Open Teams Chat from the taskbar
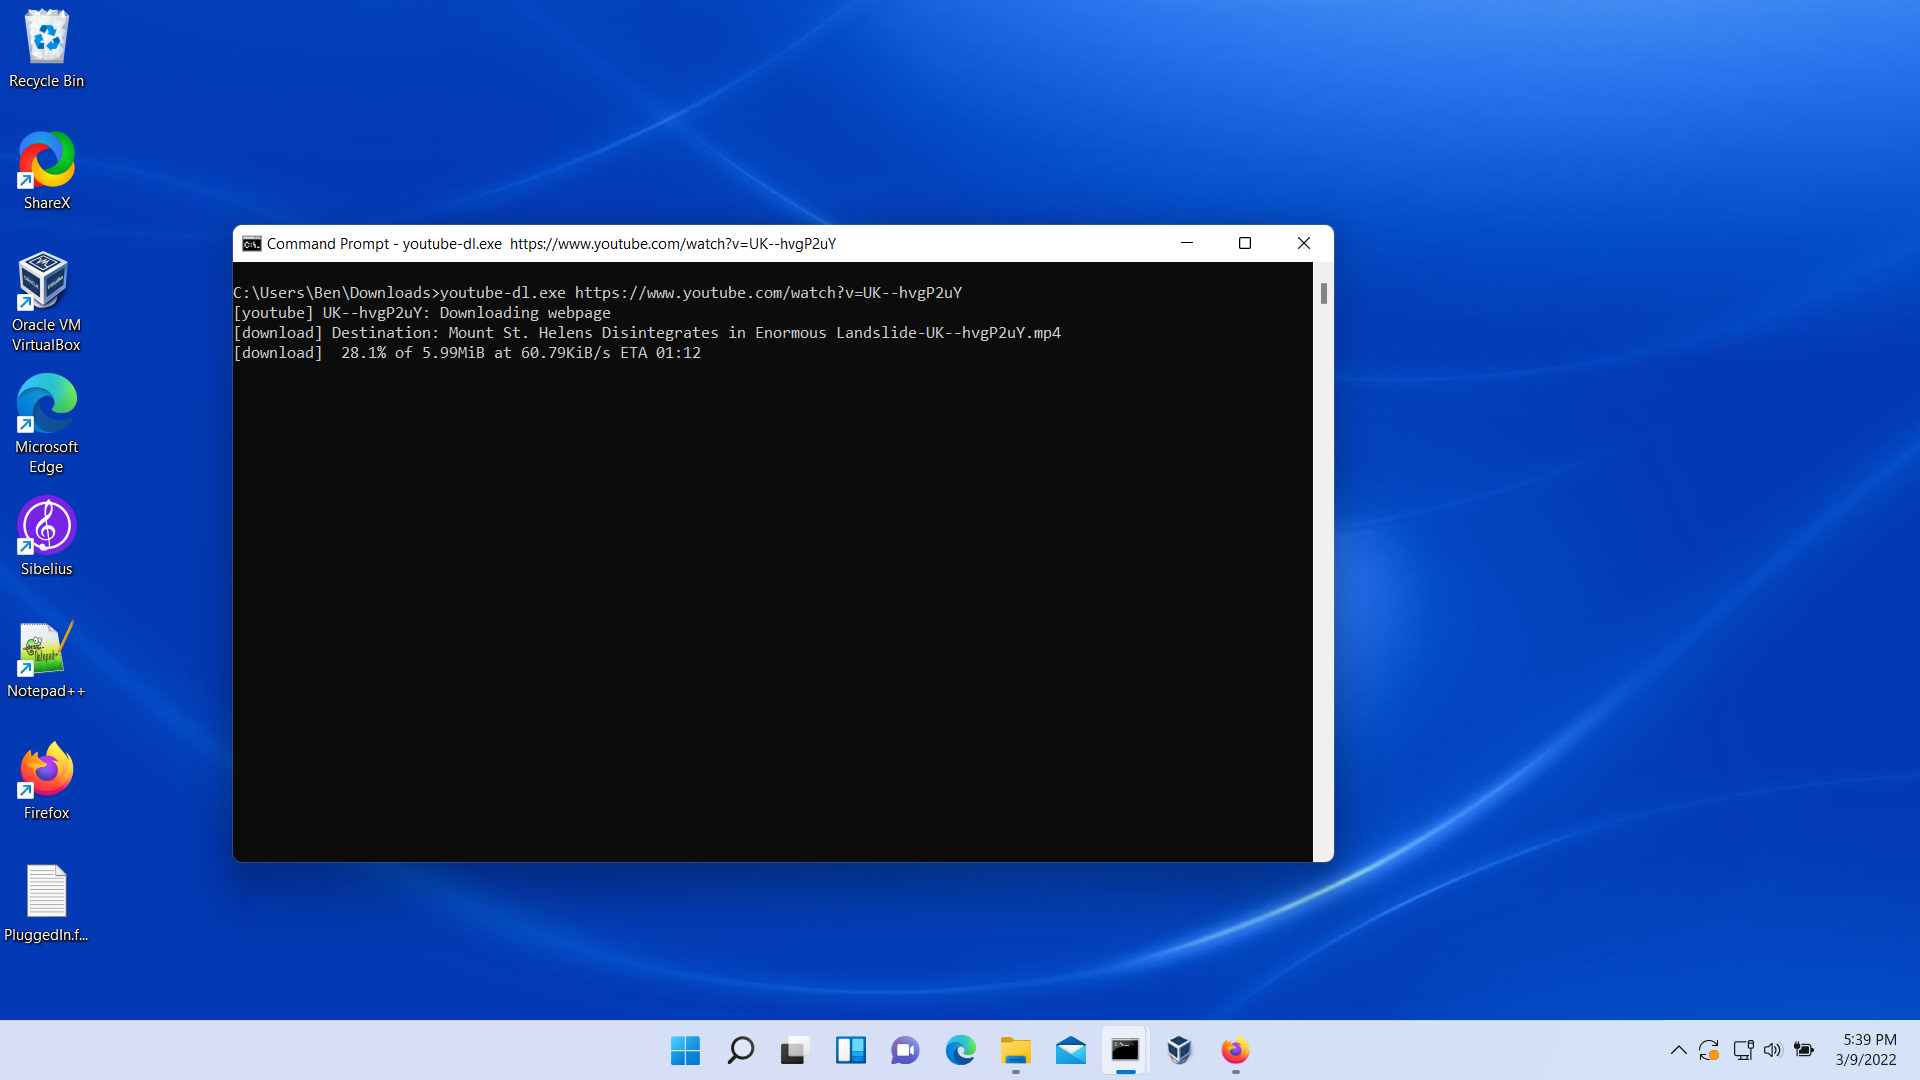Image resolution: width=1920 pixels, height=1080 pixels. pos(905,1050)
